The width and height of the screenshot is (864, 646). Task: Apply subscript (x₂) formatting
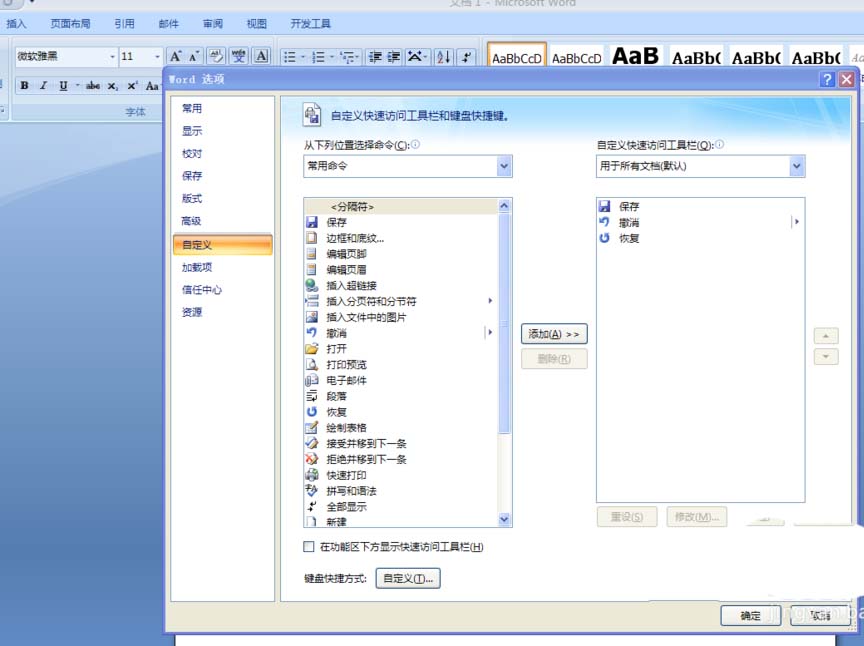tap(112, 86)
